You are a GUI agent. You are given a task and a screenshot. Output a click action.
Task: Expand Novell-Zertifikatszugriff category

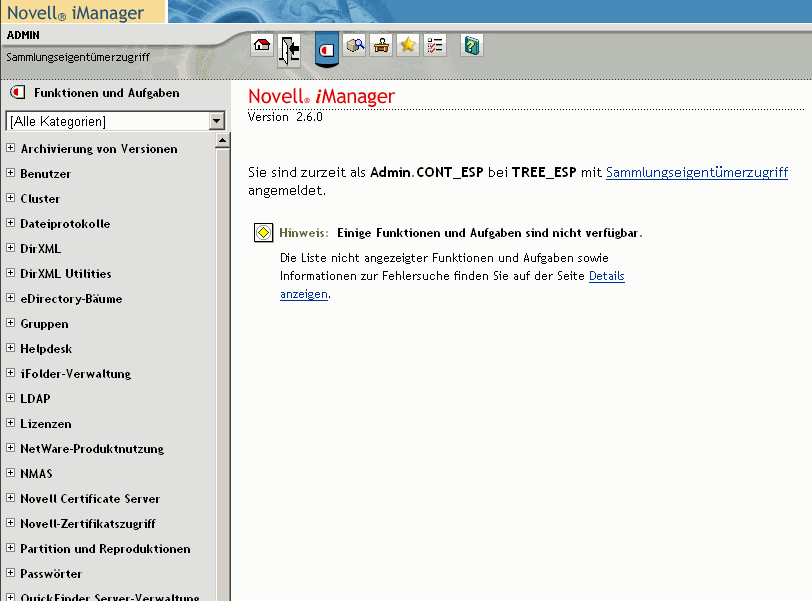[x=10, y=523]
